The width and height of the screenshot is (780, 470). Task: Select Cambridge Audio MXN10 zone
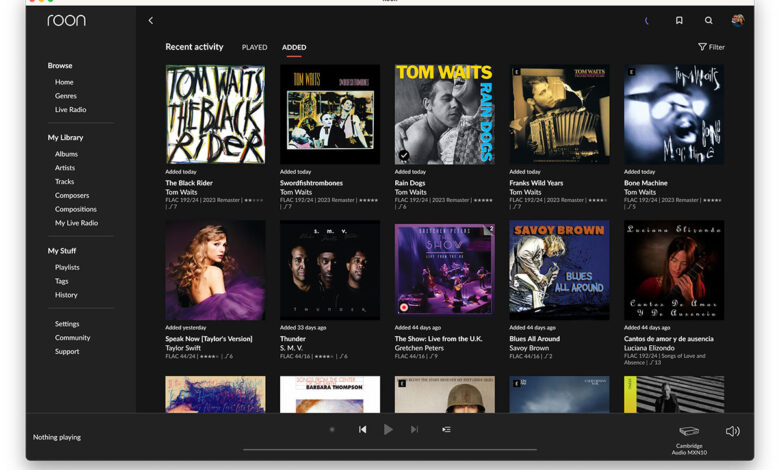689,440
